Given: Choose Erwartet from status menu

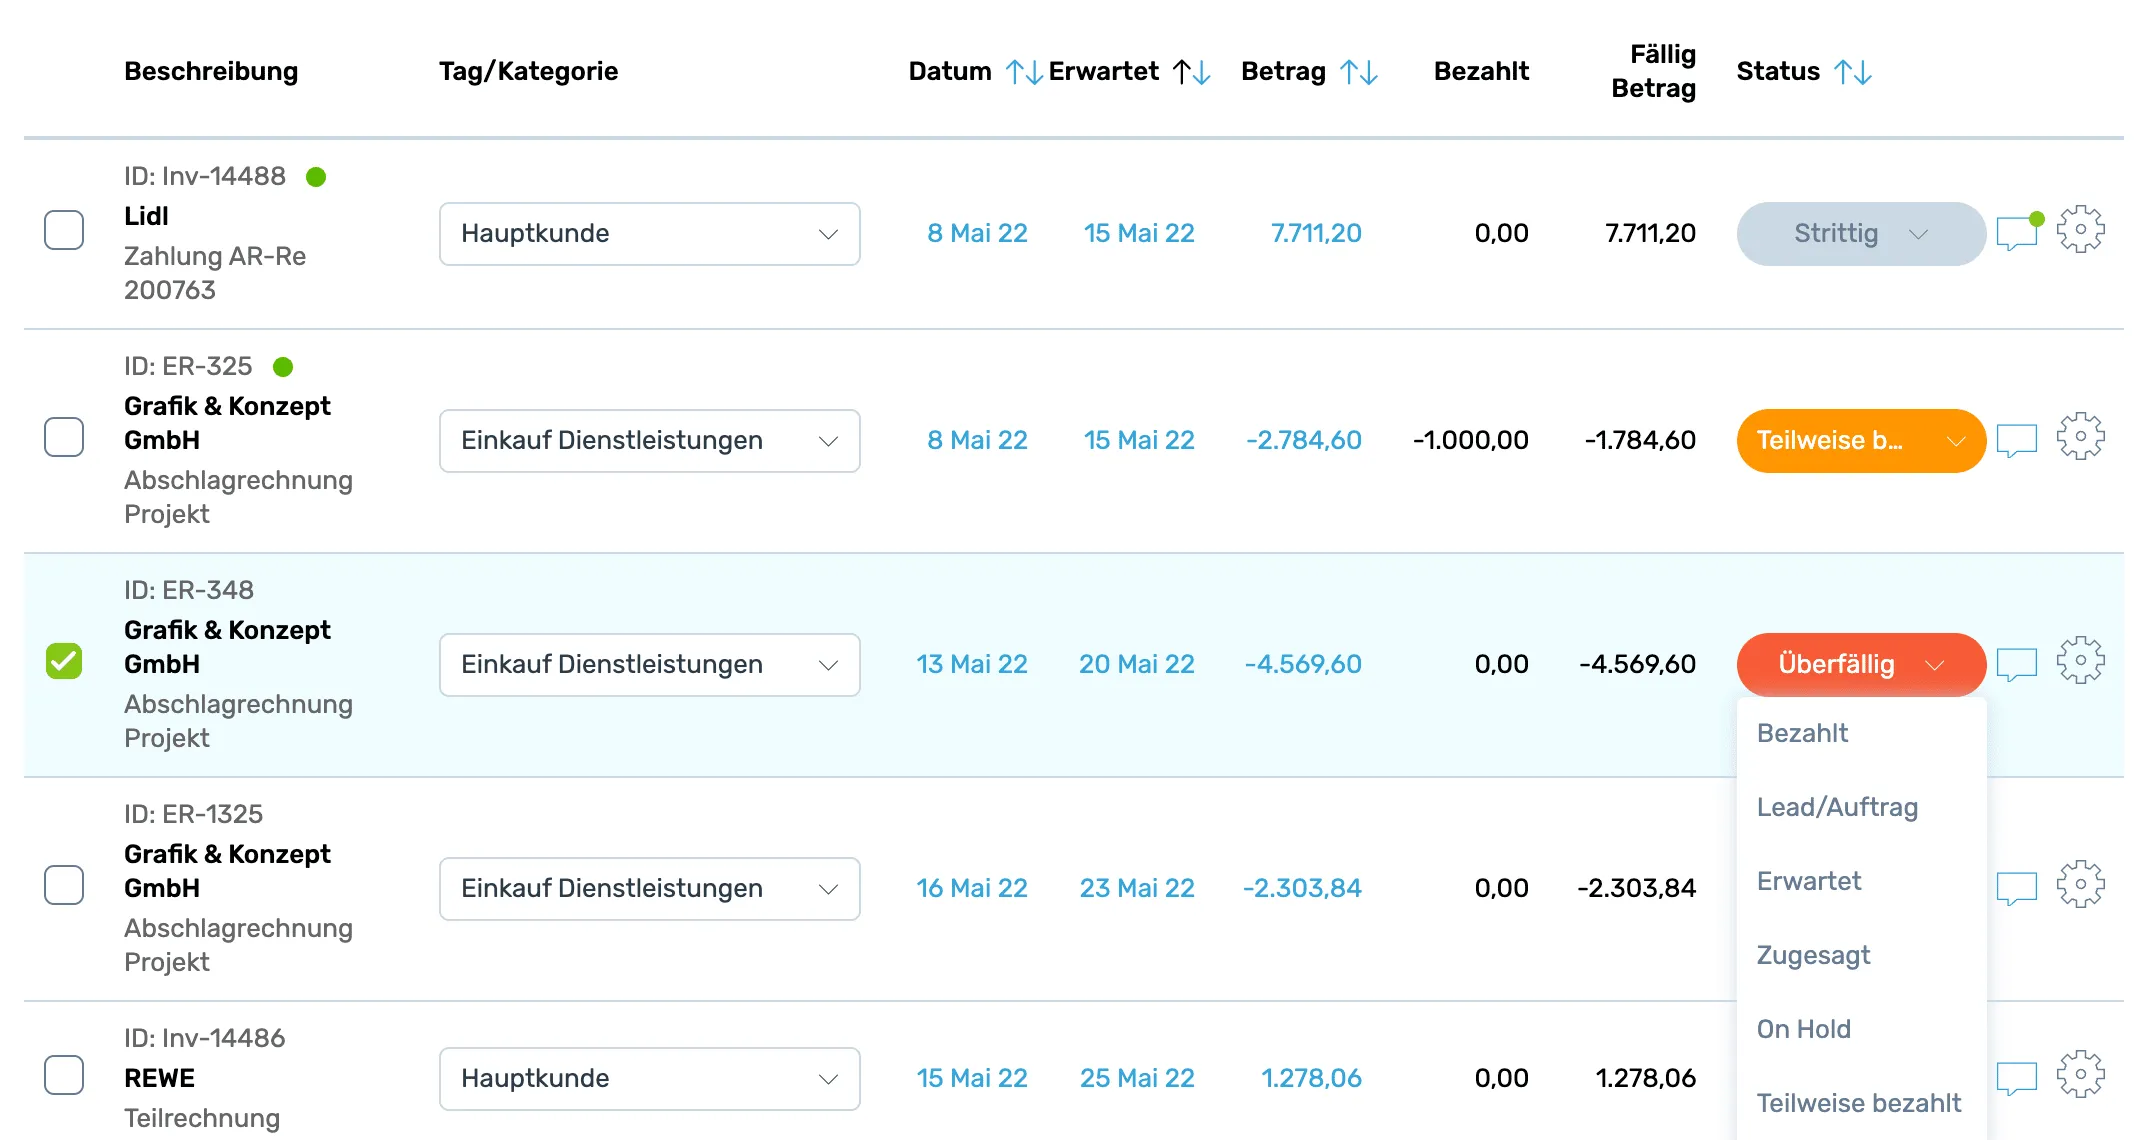Looking at the screenshot, I should tap(1809, 881).
